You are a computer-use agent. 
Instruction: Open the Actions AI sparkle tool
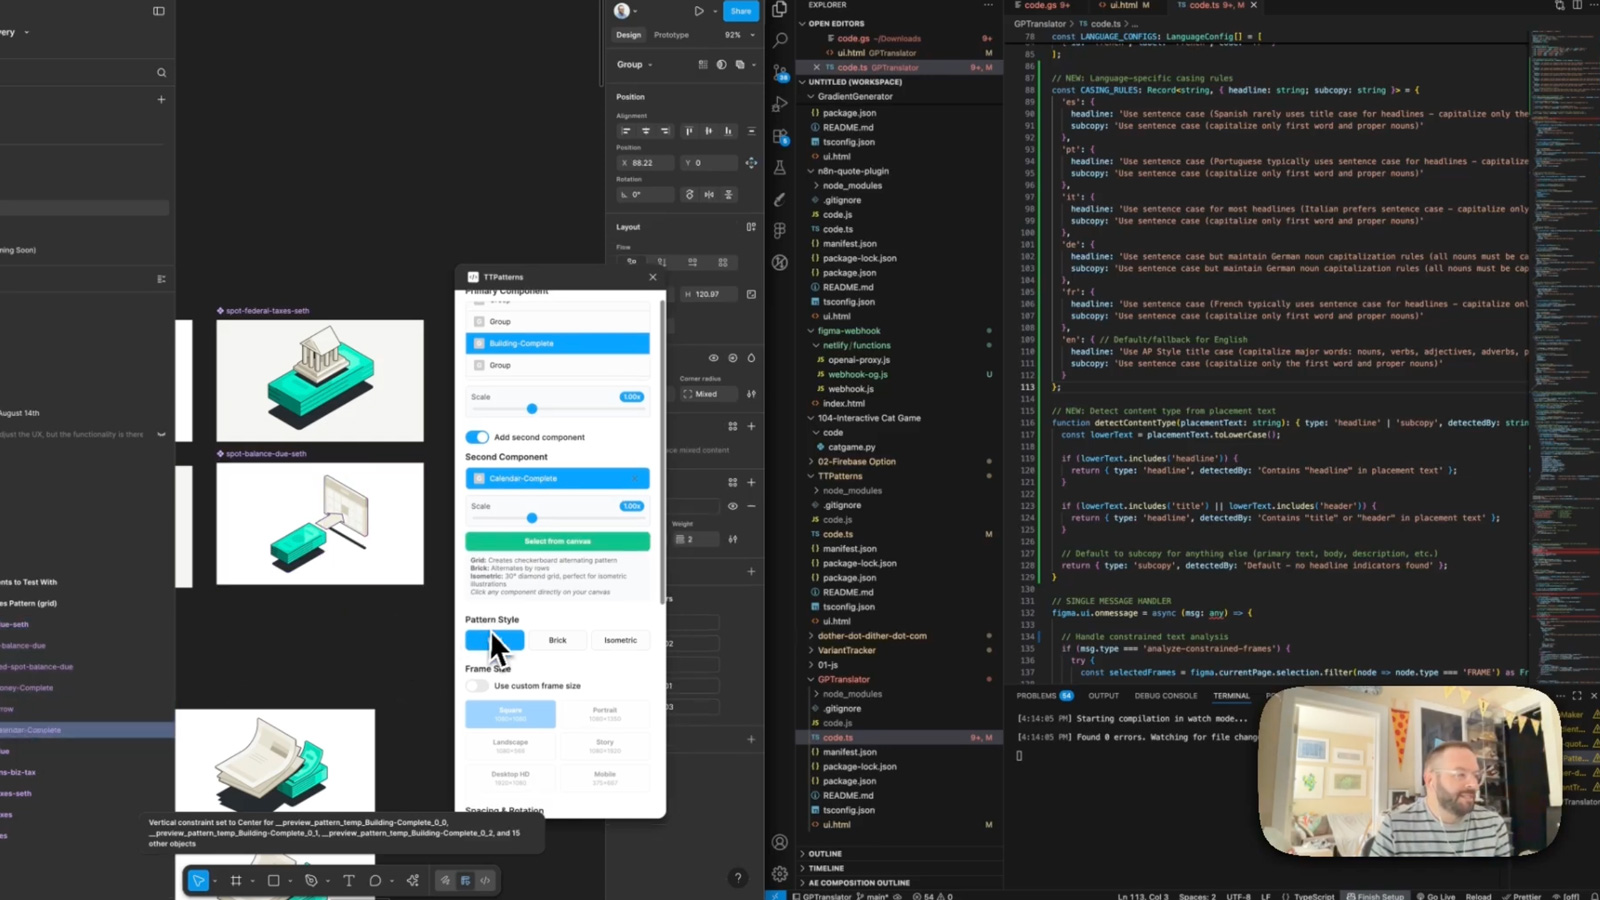413,880
